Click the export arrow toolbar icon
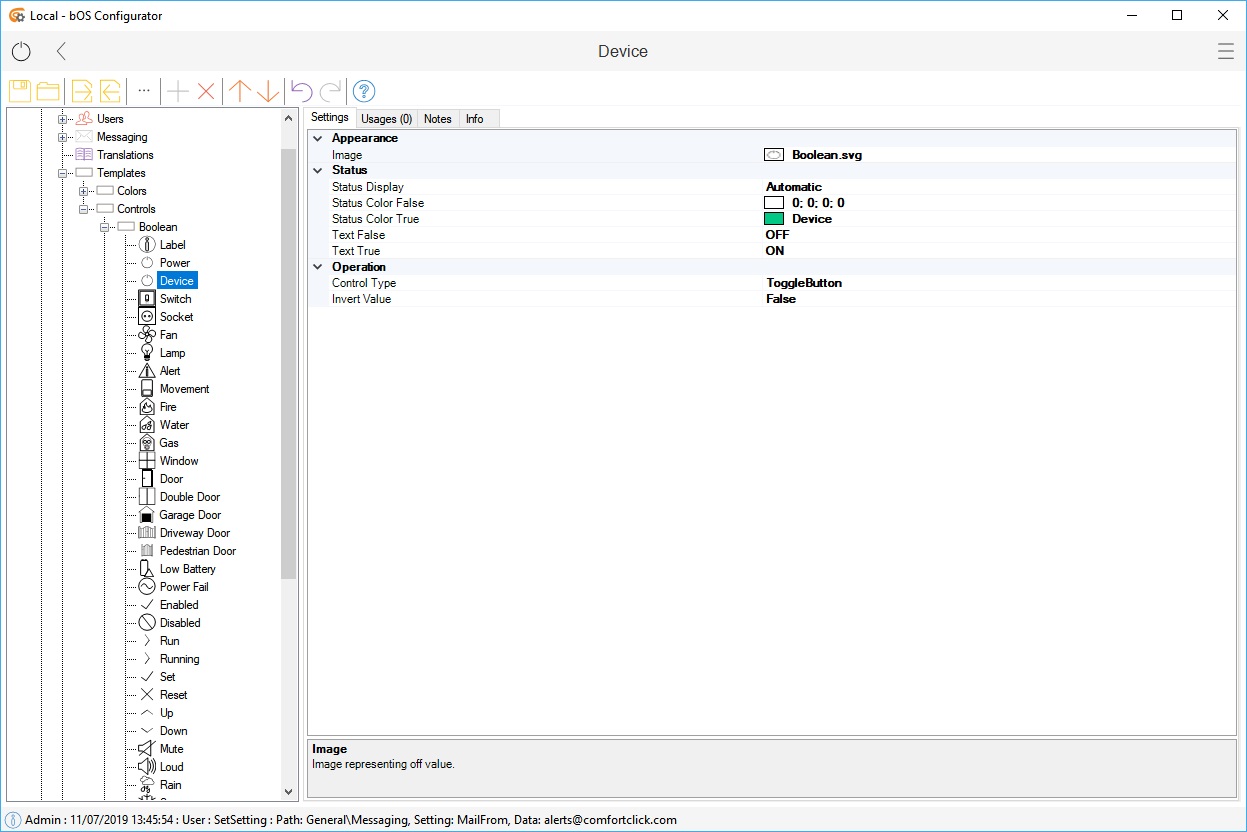 pyautogui.click(x=82, y=91)
